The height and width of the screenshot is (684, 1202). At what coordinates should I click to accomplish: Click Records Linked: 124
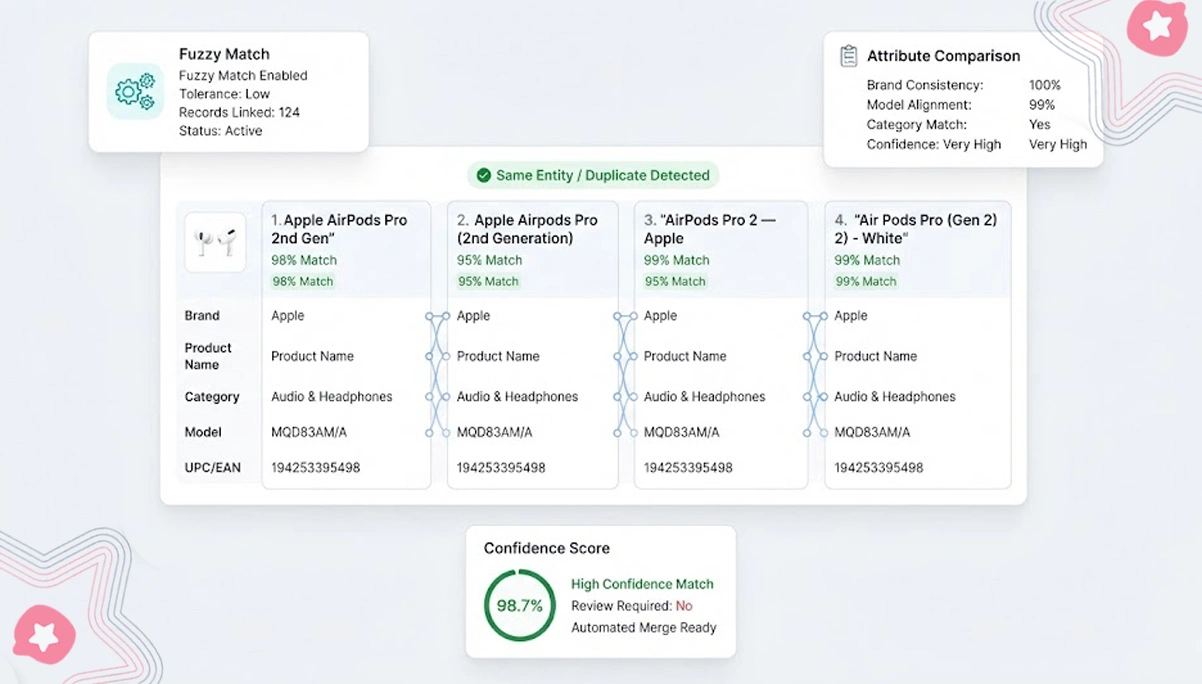point(239,112)
